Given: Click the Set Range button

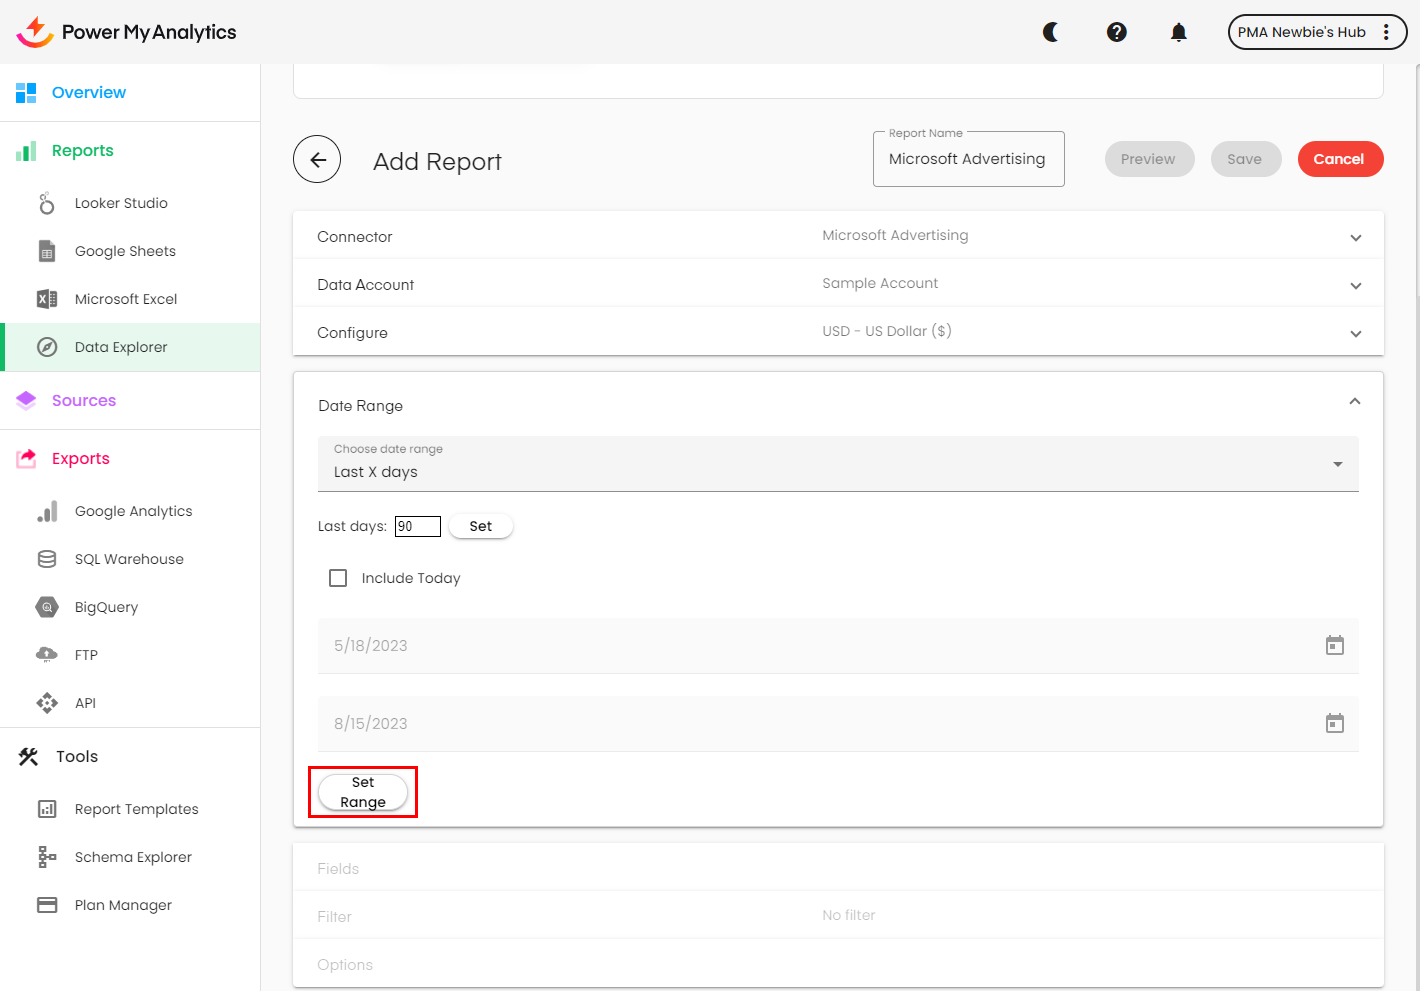Looking at the screenshot, I should coord(363,792).
